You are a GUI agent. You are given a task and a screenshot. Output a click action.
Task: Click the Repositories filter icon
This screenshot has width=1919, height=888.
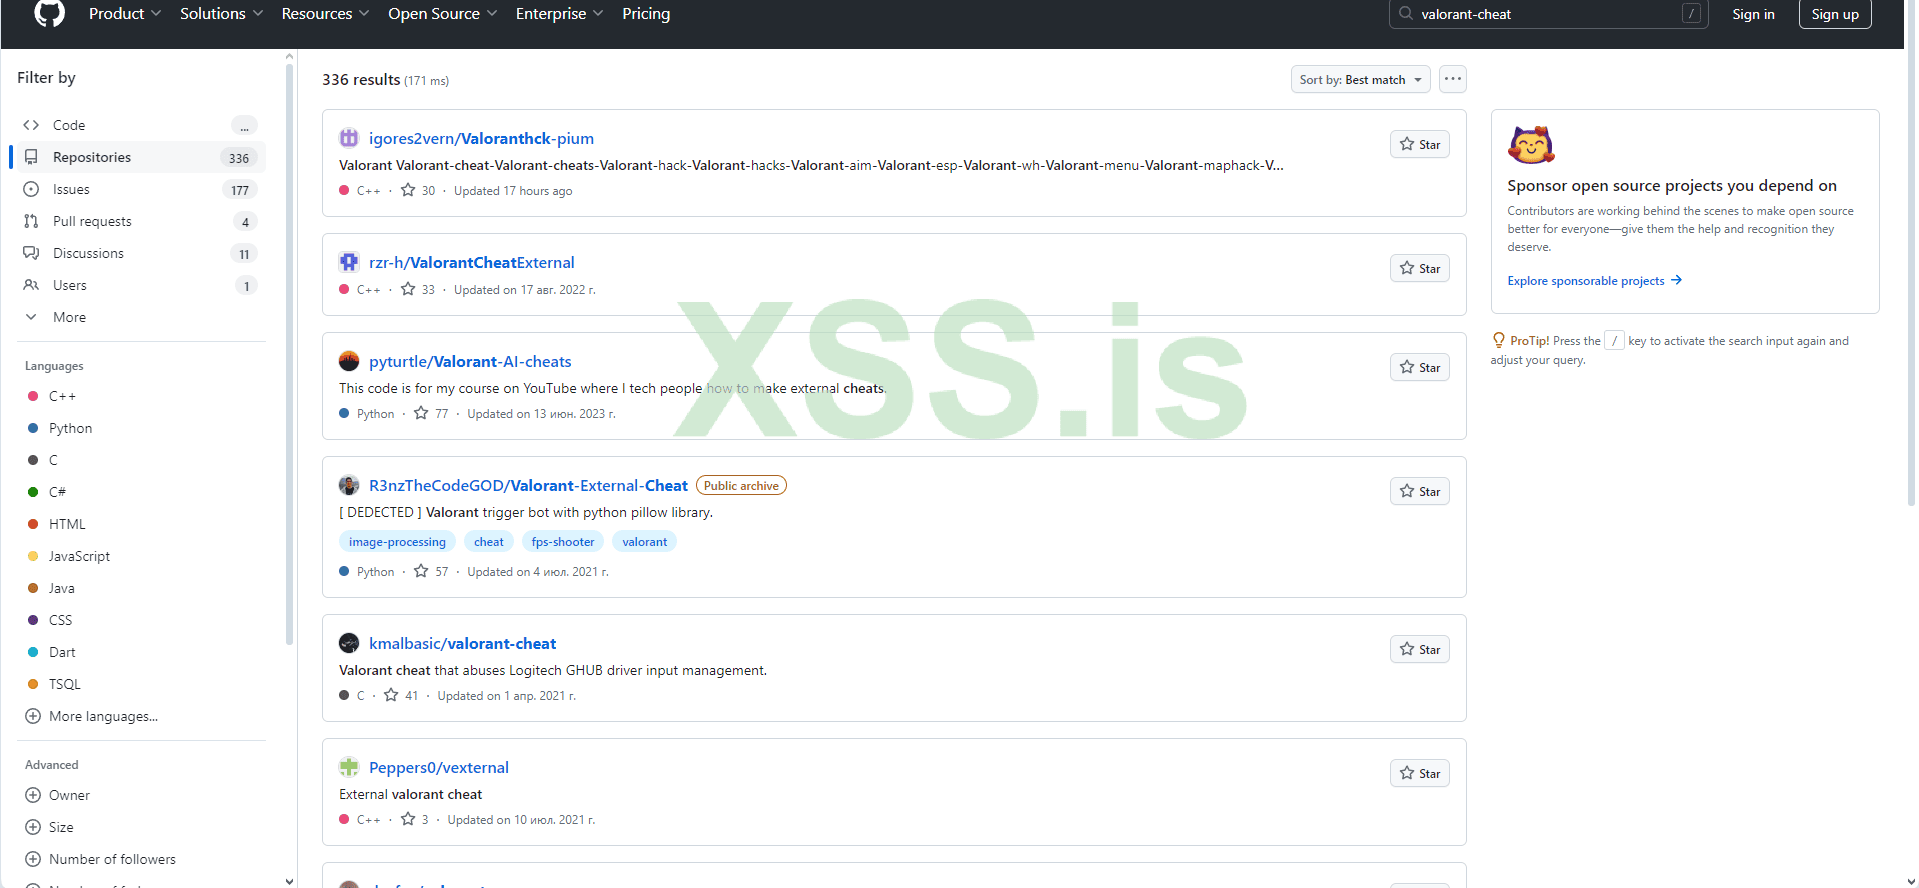point(31,157)
